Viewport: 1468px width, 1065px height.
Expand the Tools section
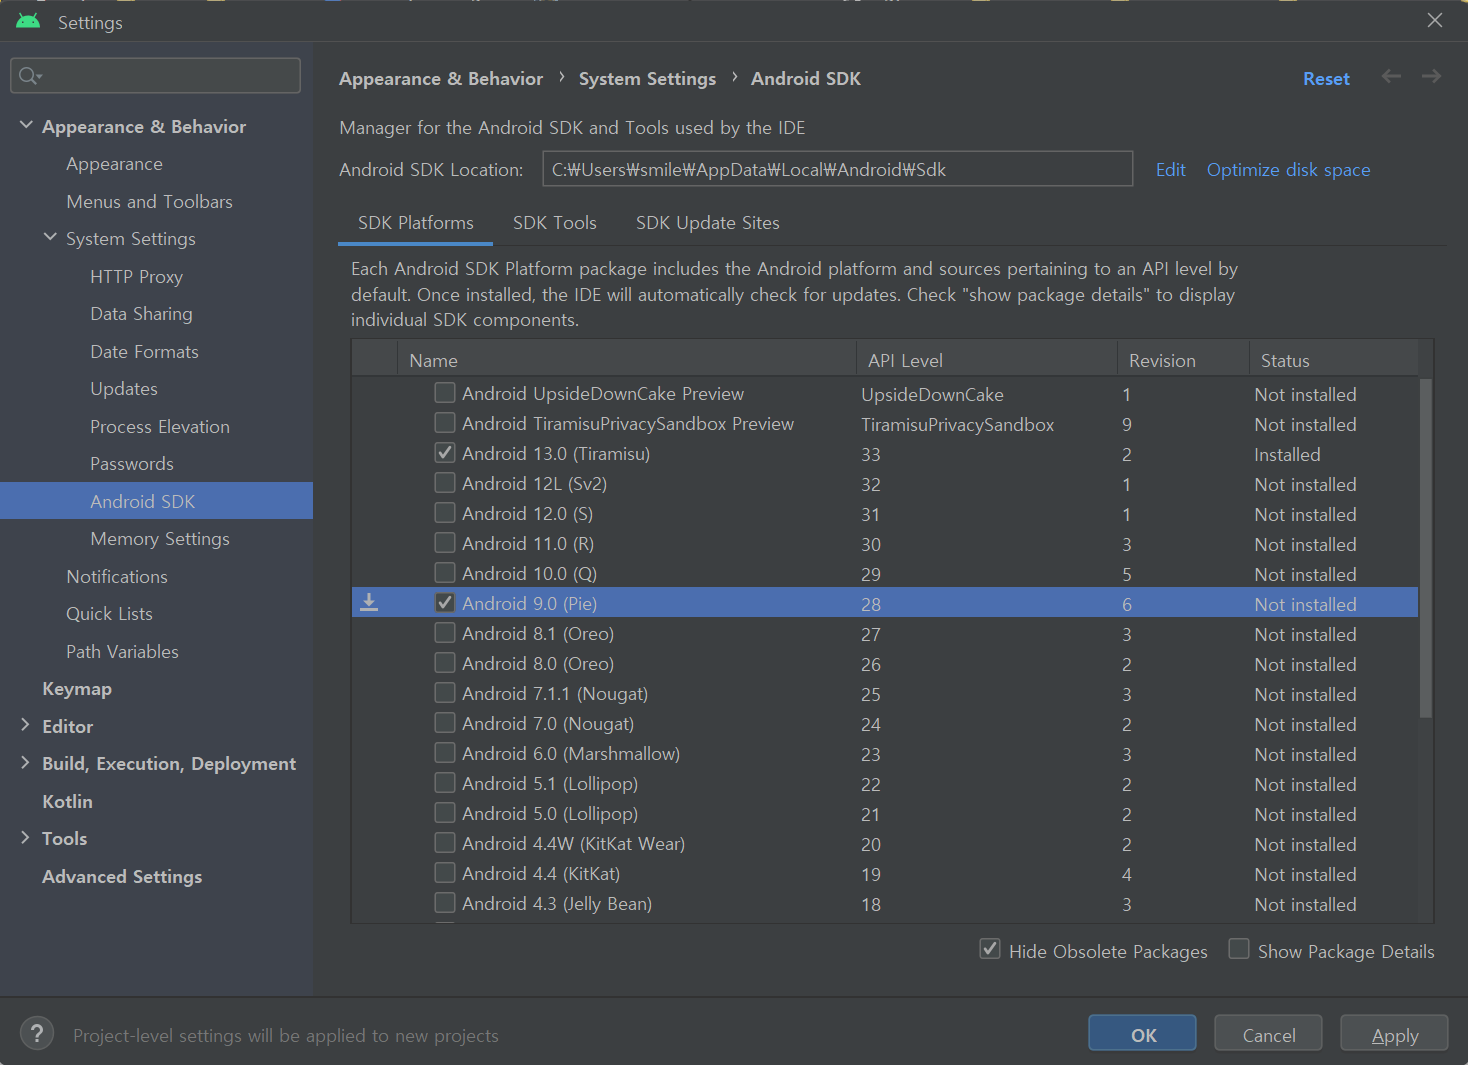coord(26,837)
